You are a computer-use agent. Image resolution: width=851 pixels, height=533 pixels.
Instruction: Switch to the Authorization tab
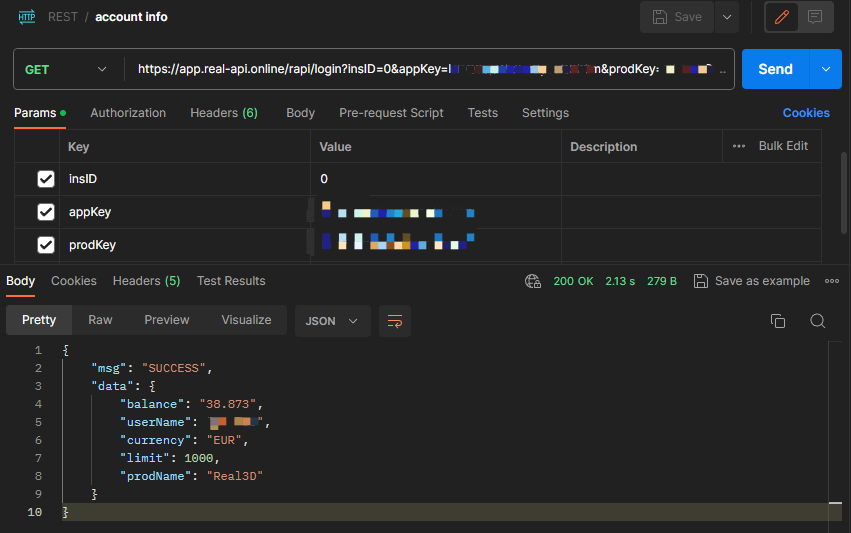coord(128,113)
